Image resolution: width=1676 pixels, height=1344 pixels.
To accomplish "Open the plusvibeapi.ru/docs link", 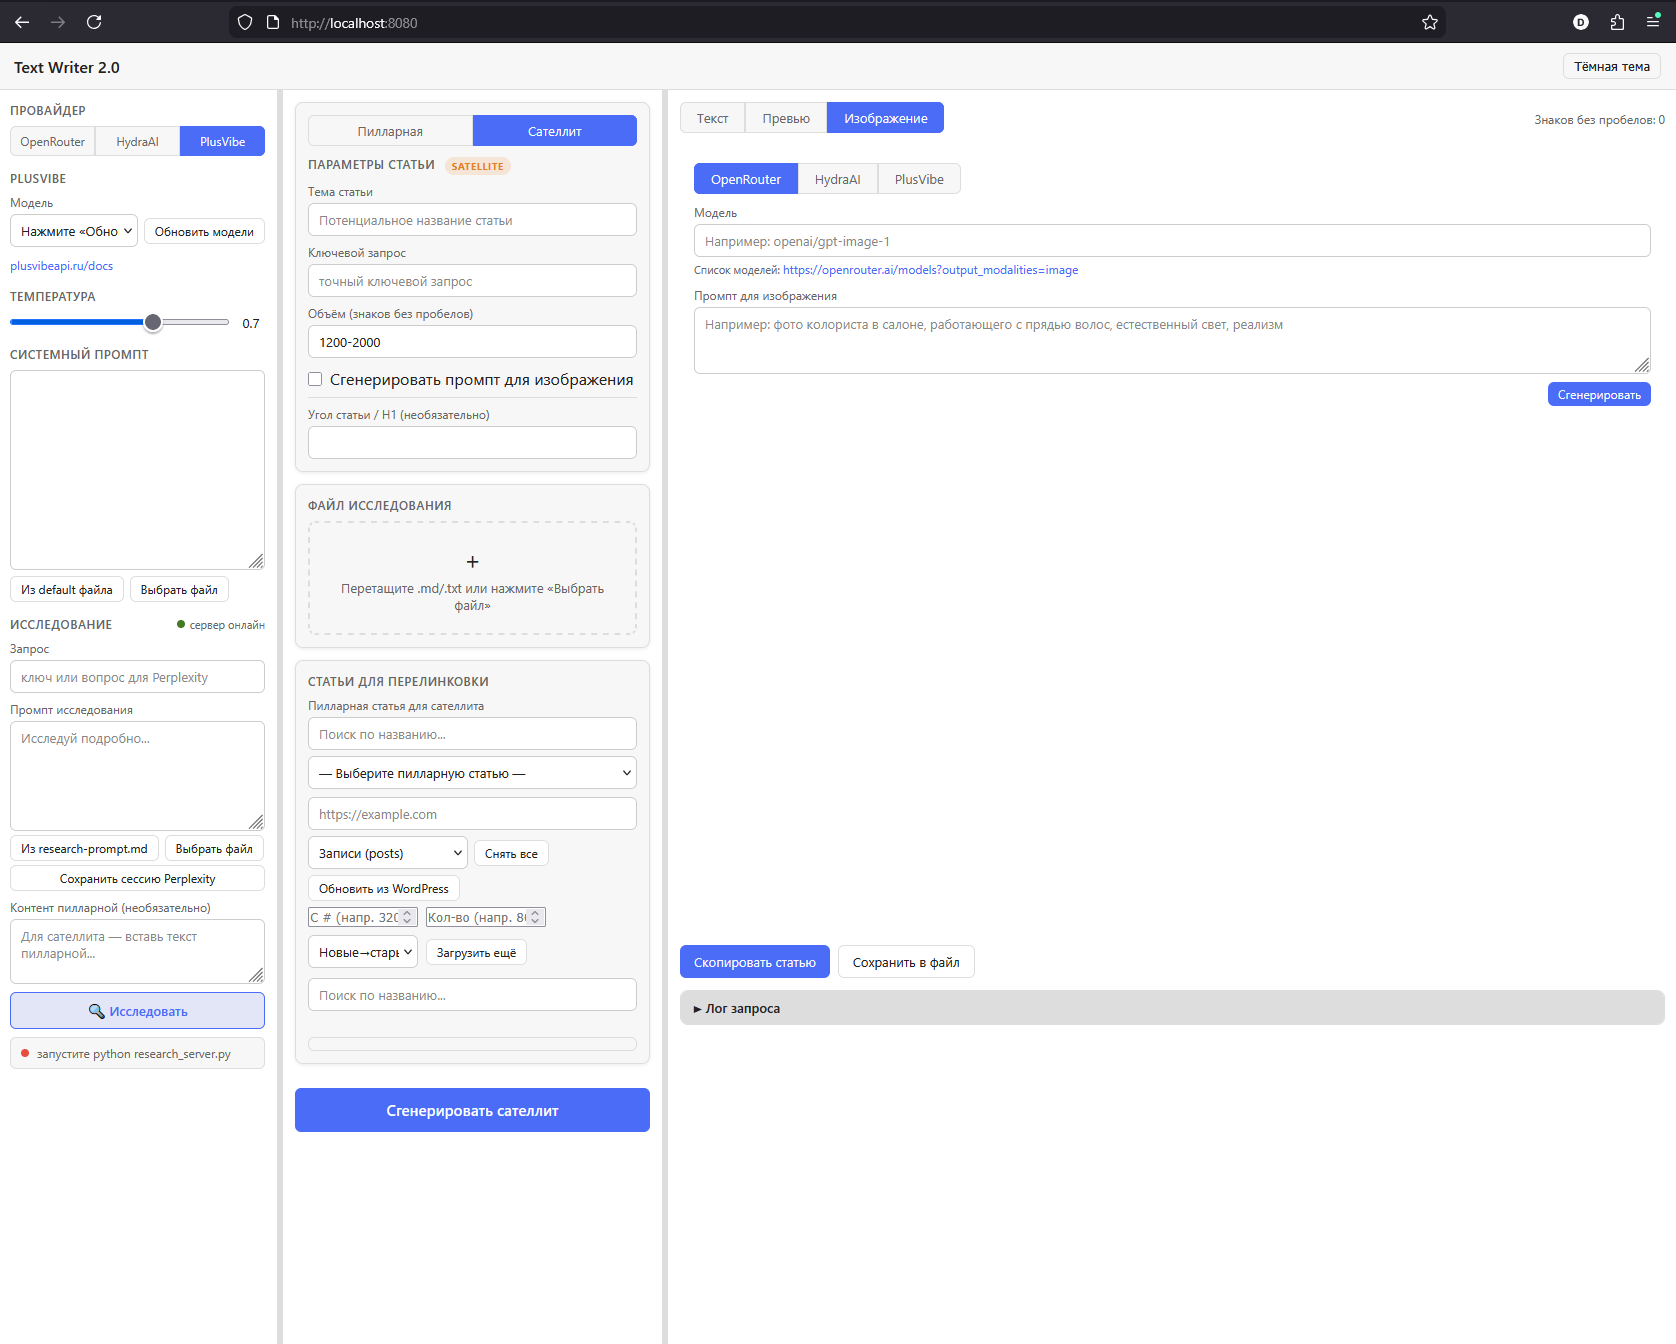I will (x=61, y=266).
